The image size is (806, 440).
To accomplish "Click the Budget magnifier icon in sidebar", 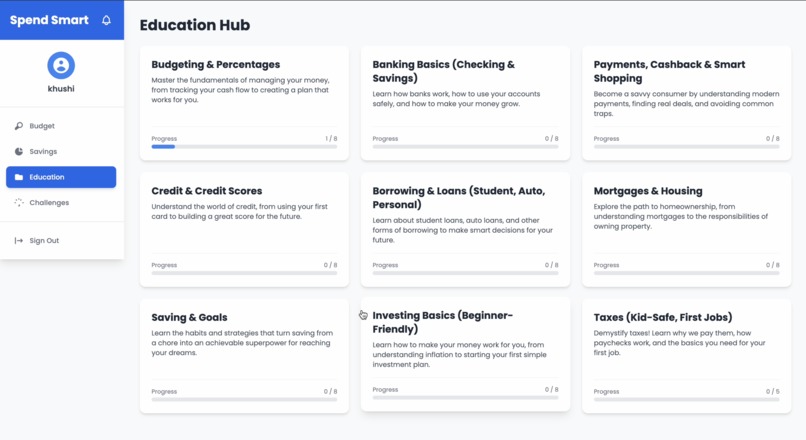I will tap(19, 126).
